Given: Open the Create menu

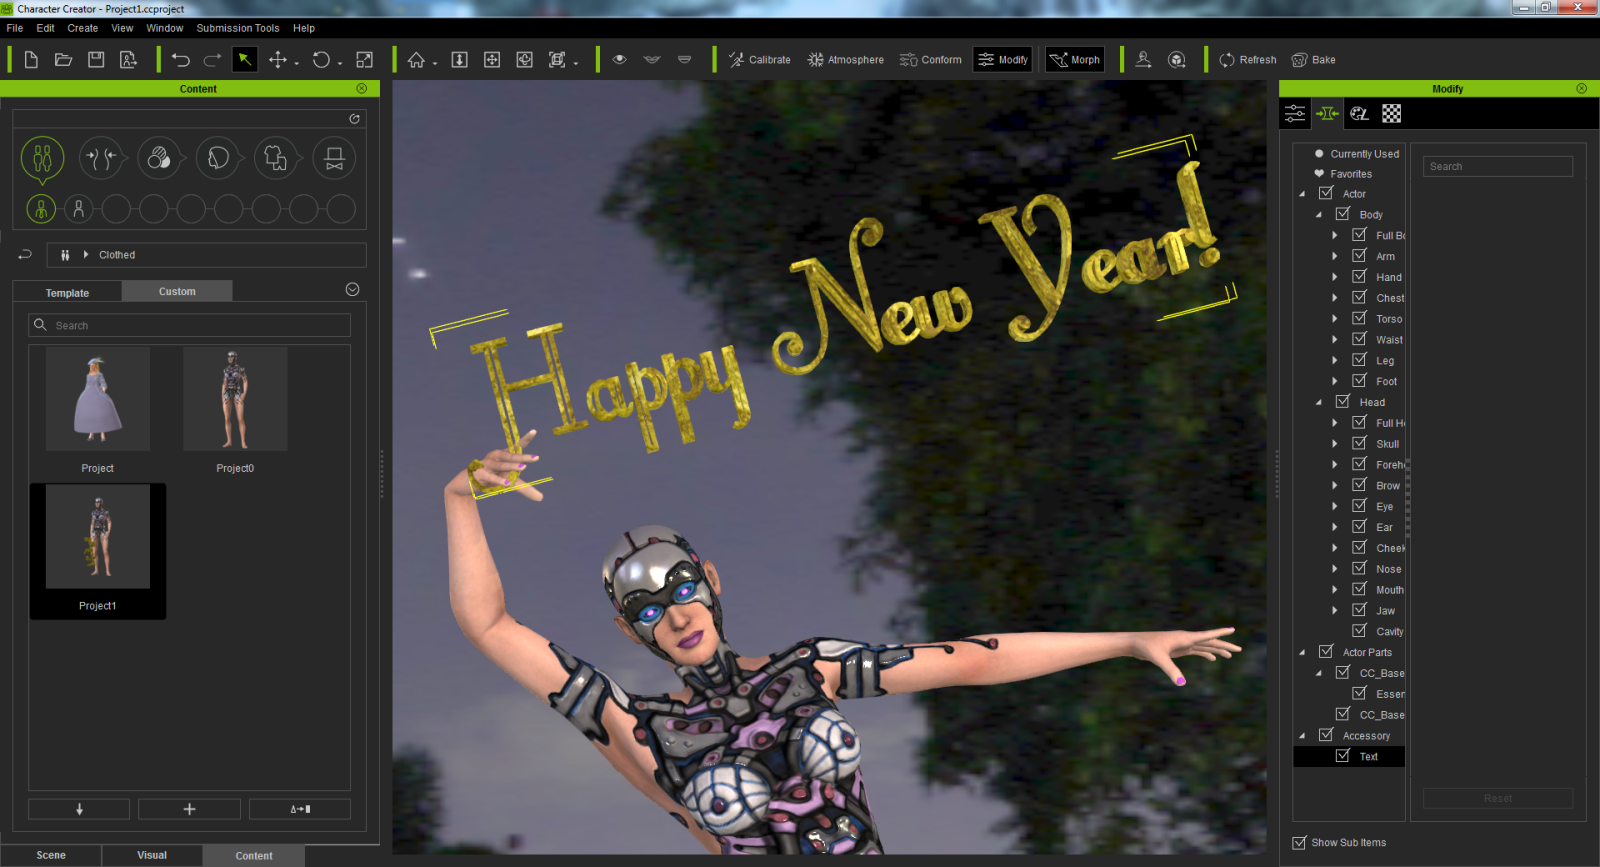Looking at the screenshot, I should point(83,28).
